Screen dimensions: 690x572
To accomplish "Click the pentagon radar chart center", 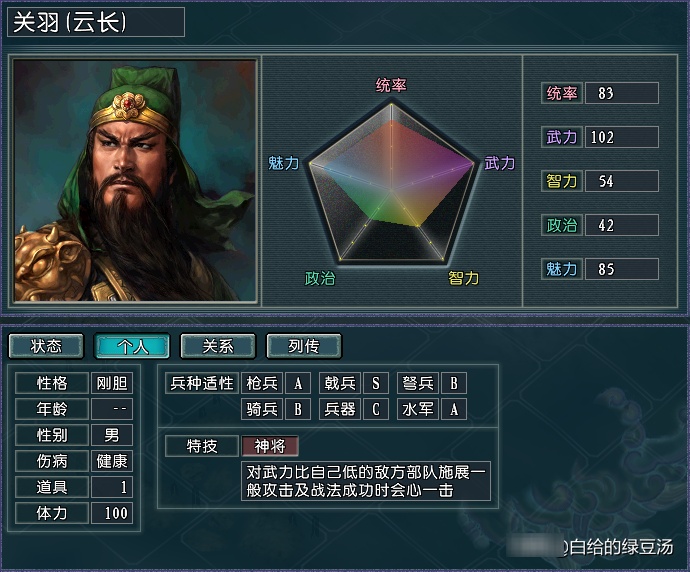I will click(x=391, y=190).
